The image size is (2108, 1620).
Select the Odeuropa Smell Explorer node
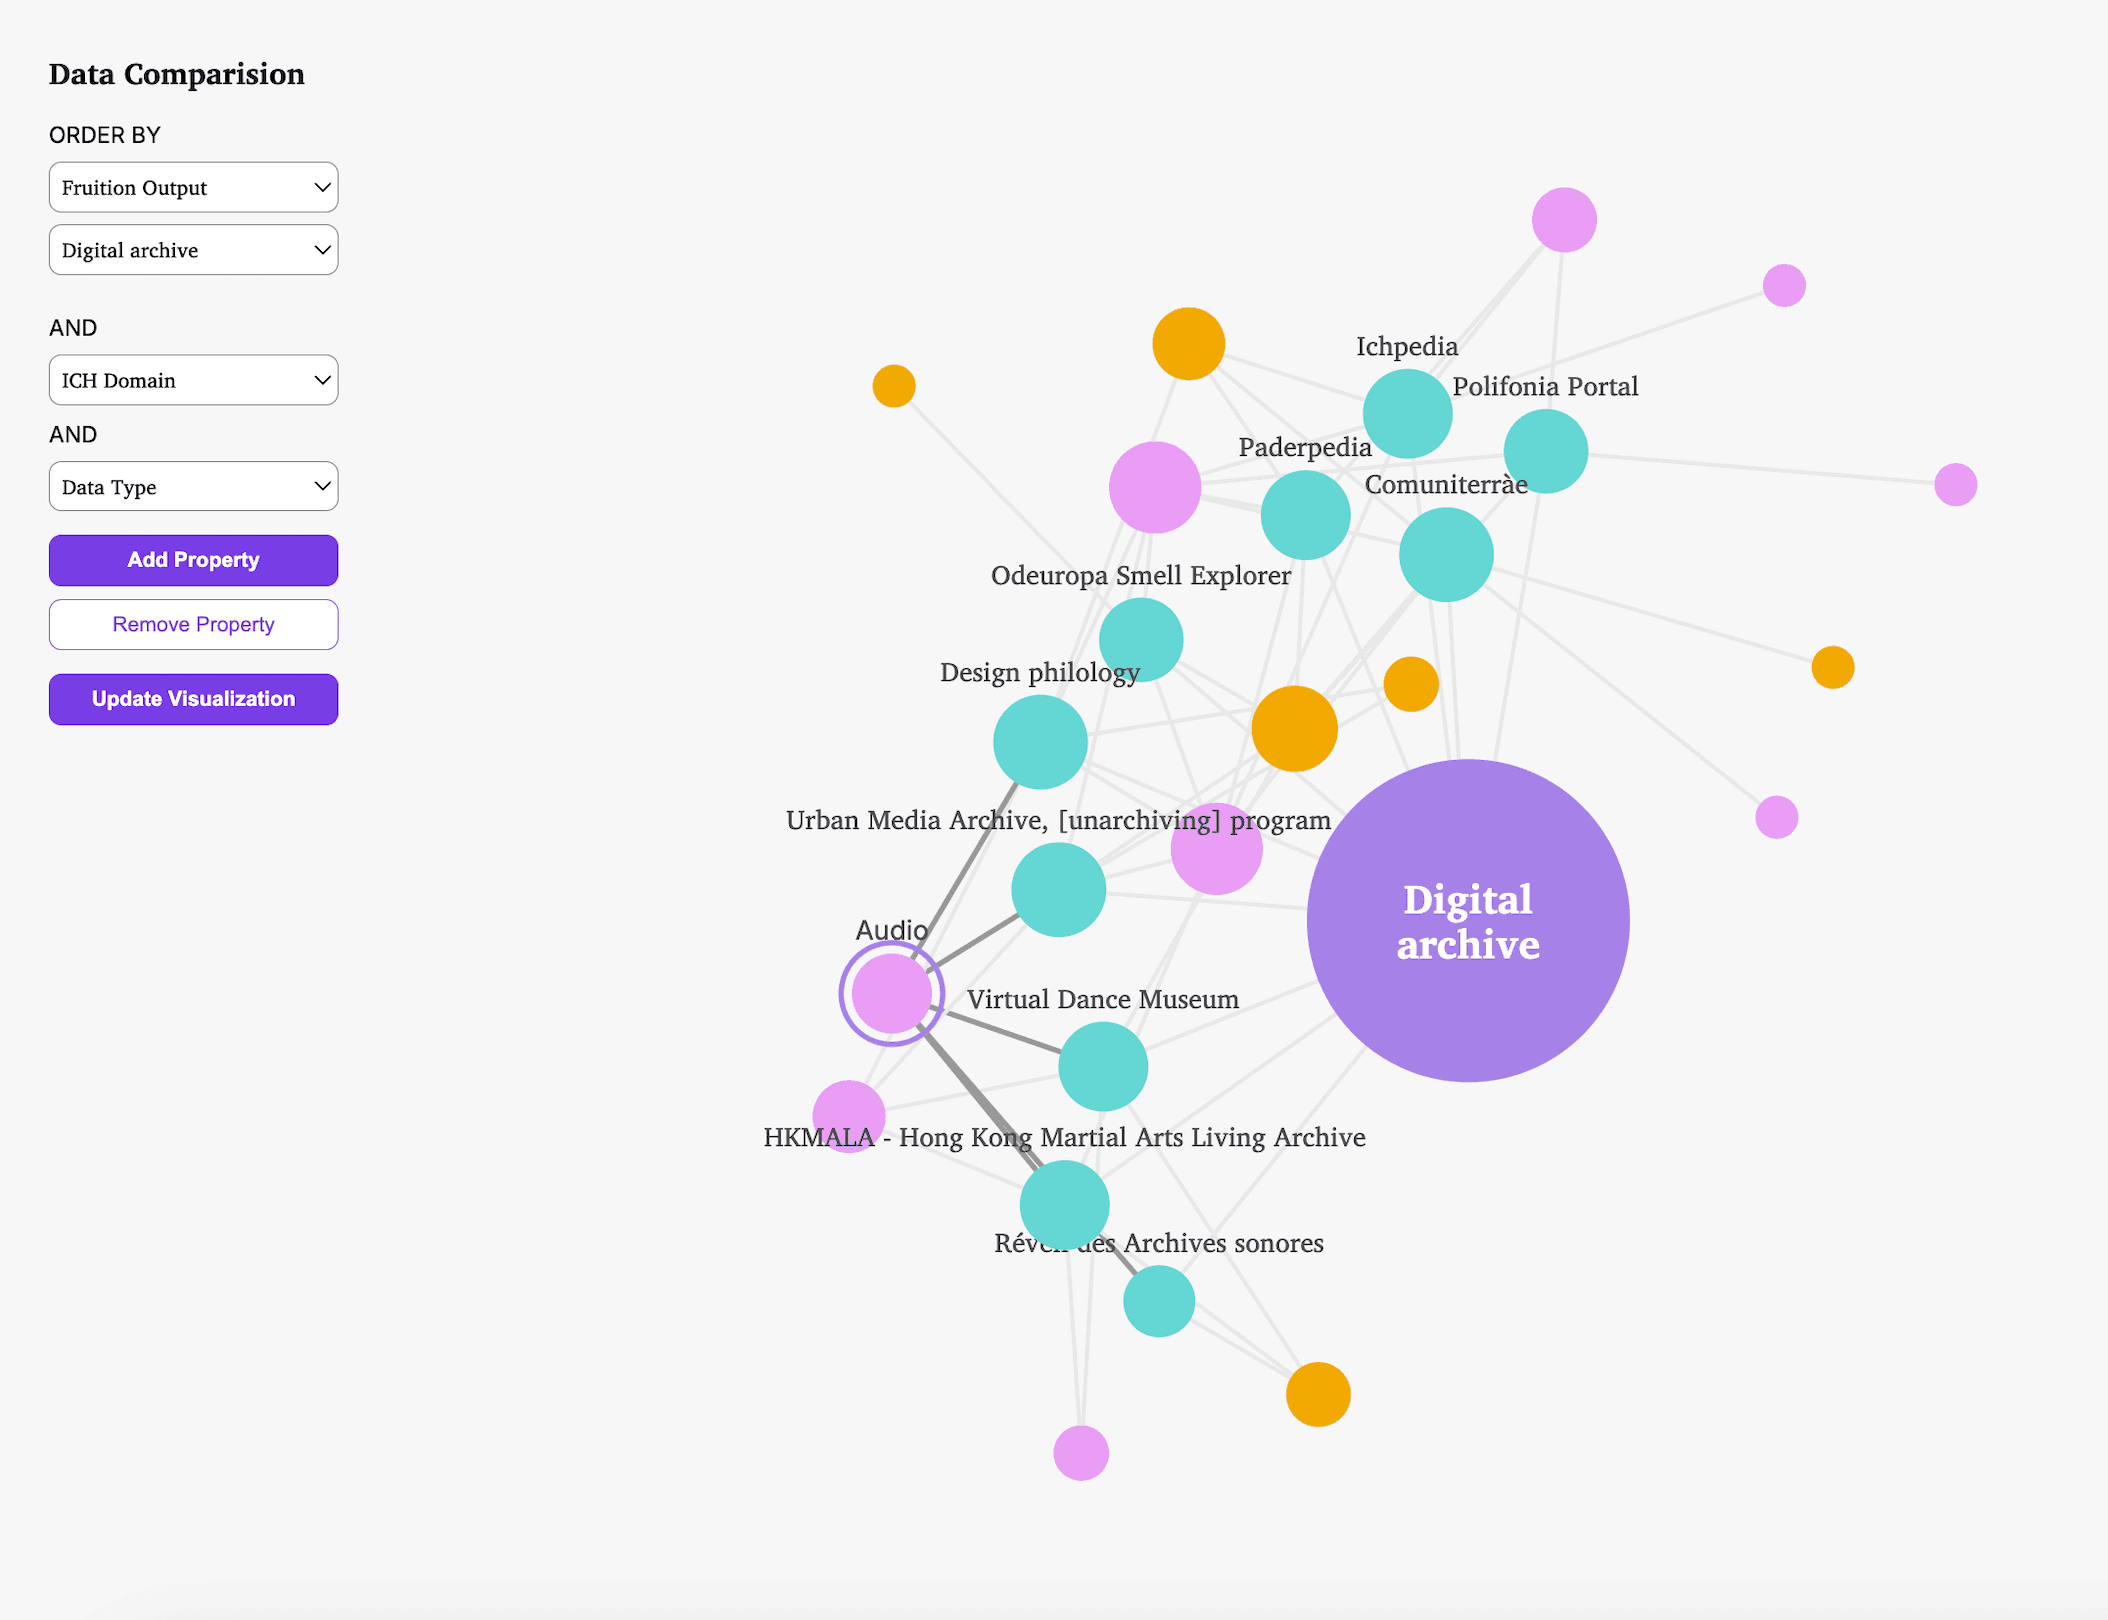tap(1141, 640)
